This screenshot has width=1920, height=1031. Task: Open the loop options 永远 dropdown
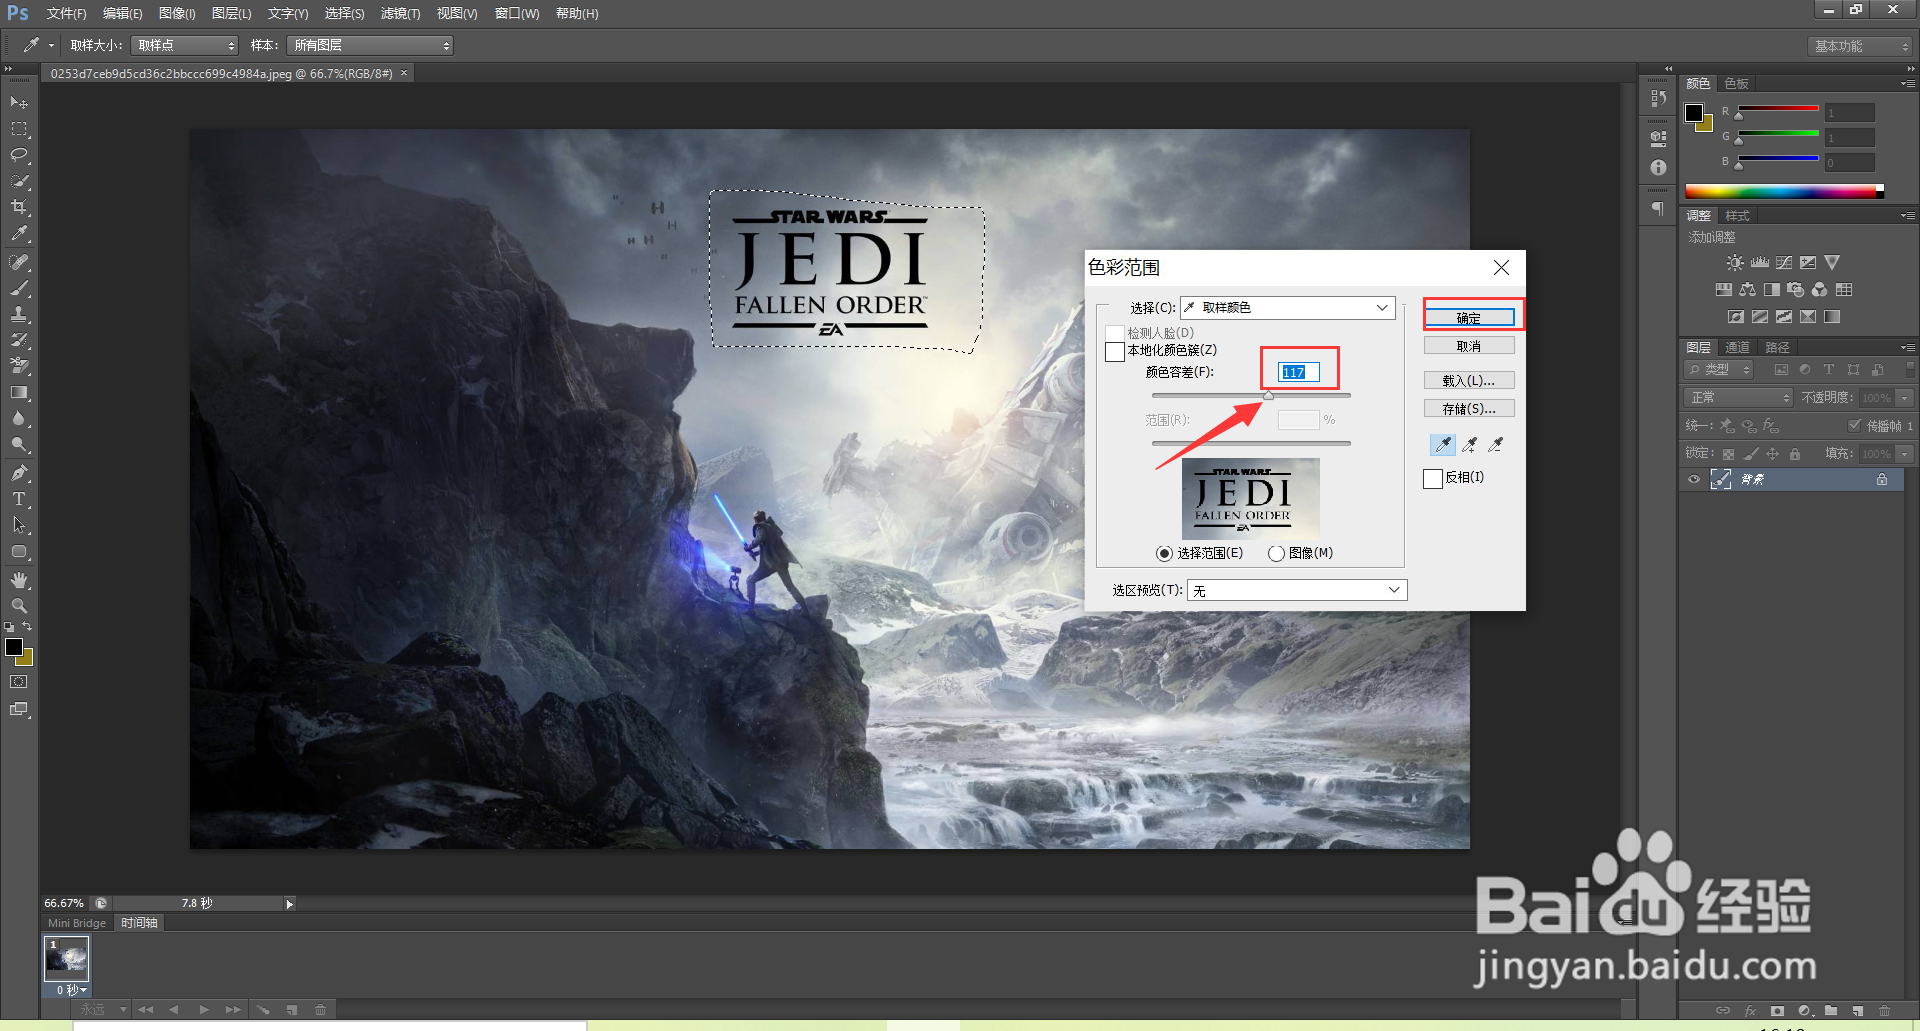pos(104,1010)
